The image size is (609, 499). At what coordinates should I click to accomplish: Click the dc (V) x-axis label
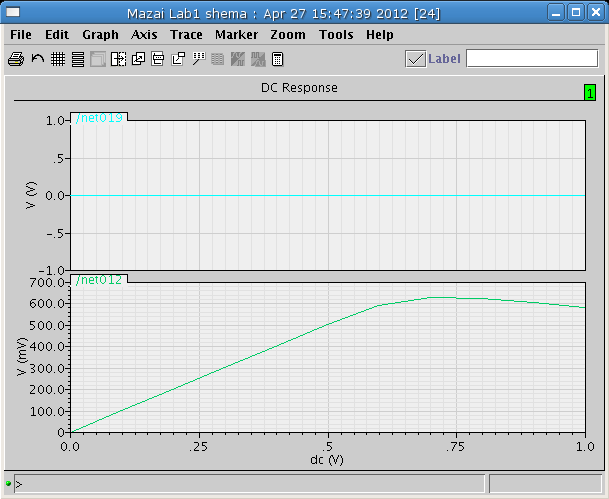(327, 460)
